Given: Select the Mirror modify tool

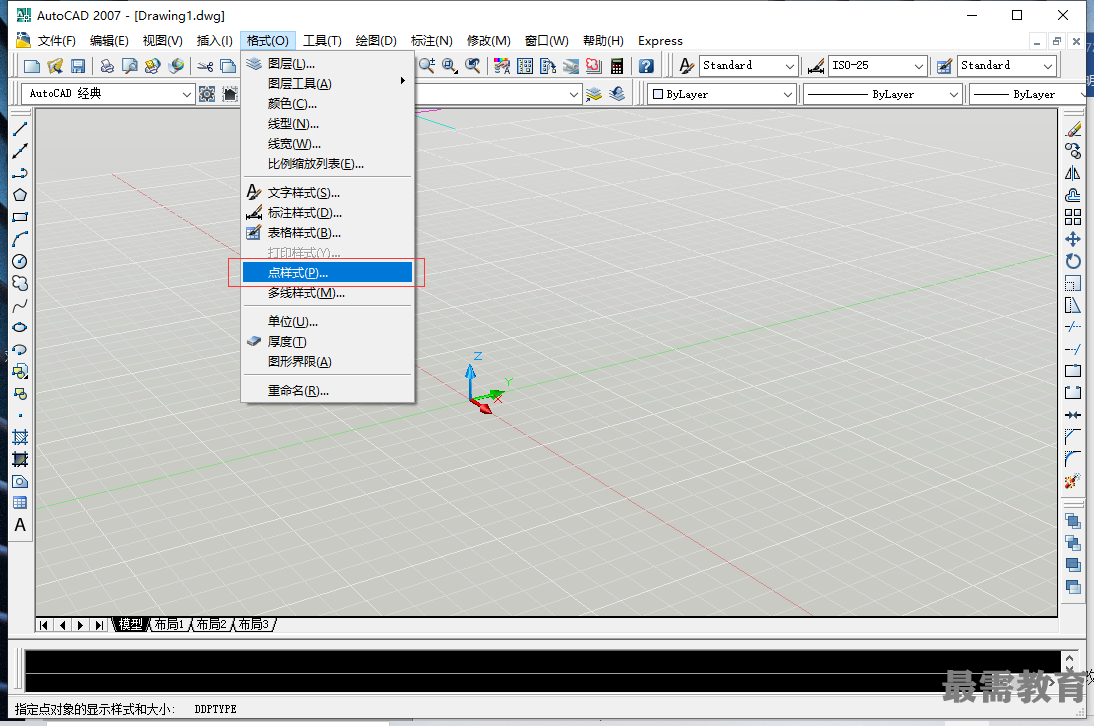Looking at the screenshot, I should [1073, 173].
